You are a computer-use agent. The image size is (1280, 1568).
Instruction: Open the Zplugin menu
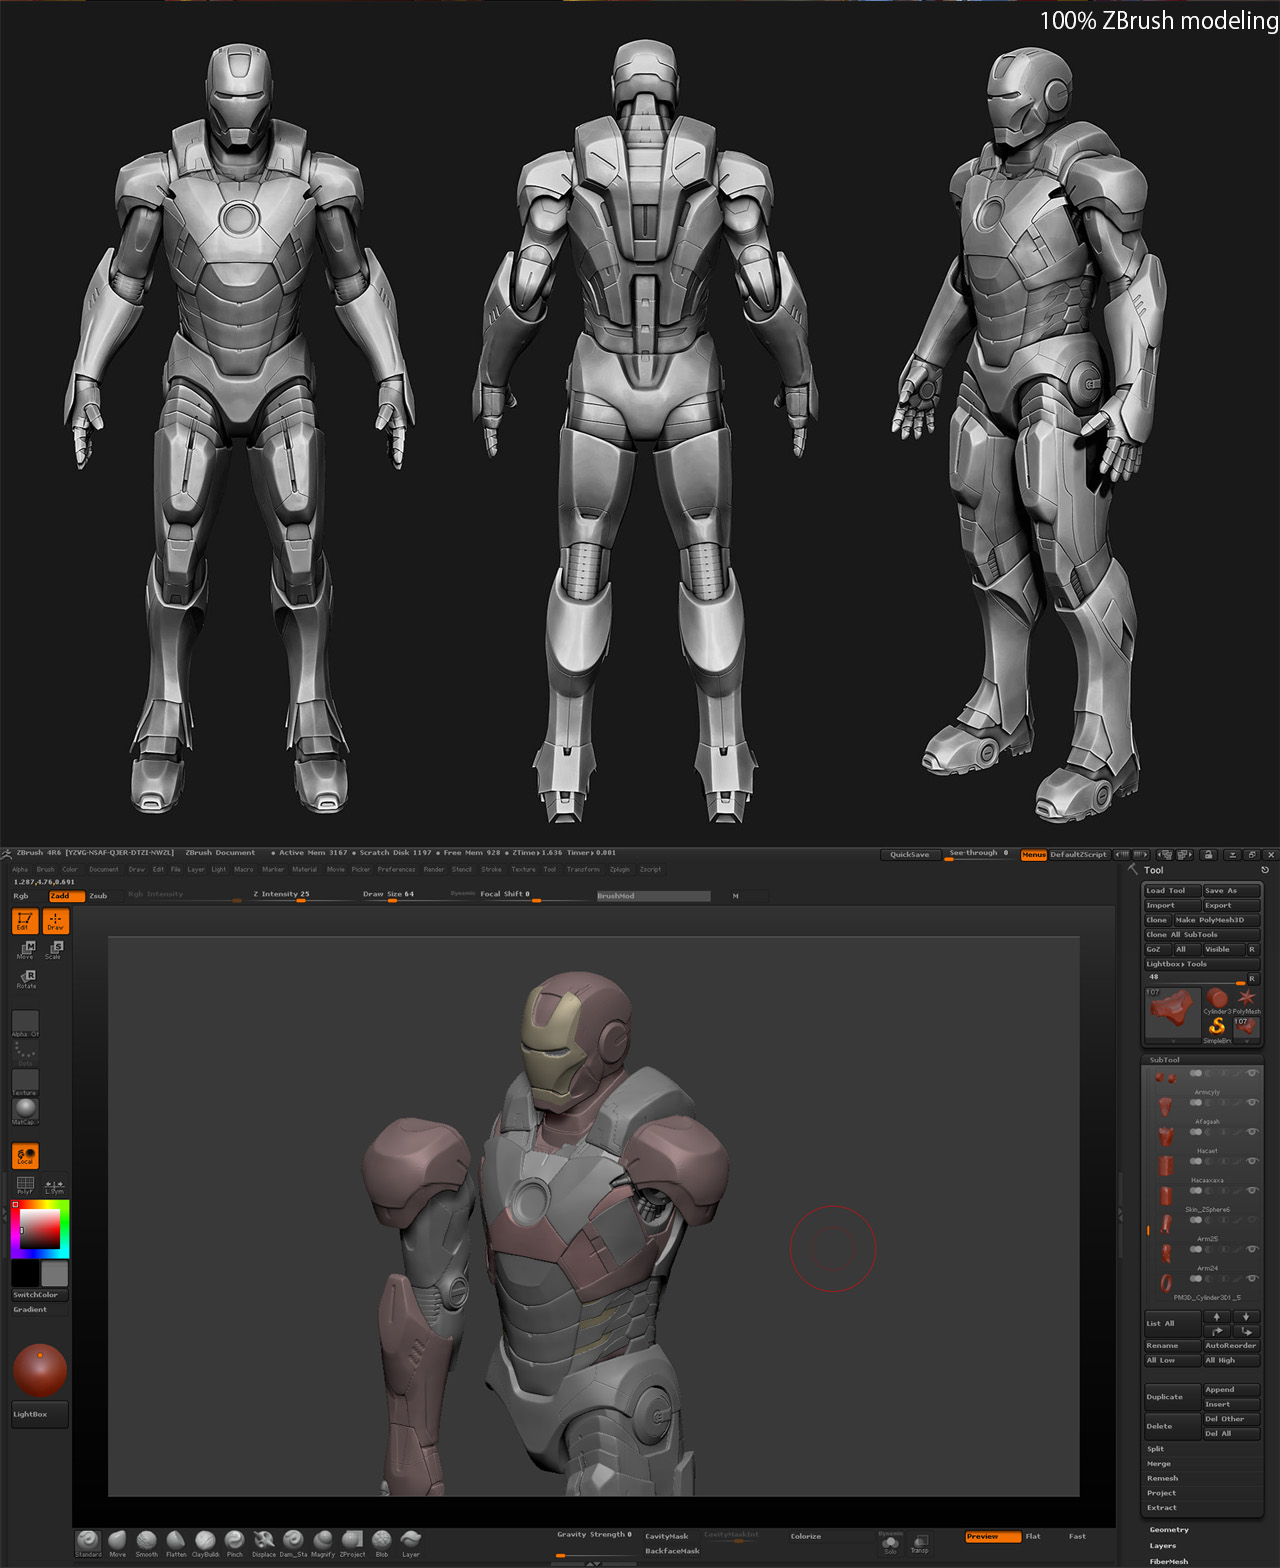coord(620,870)
